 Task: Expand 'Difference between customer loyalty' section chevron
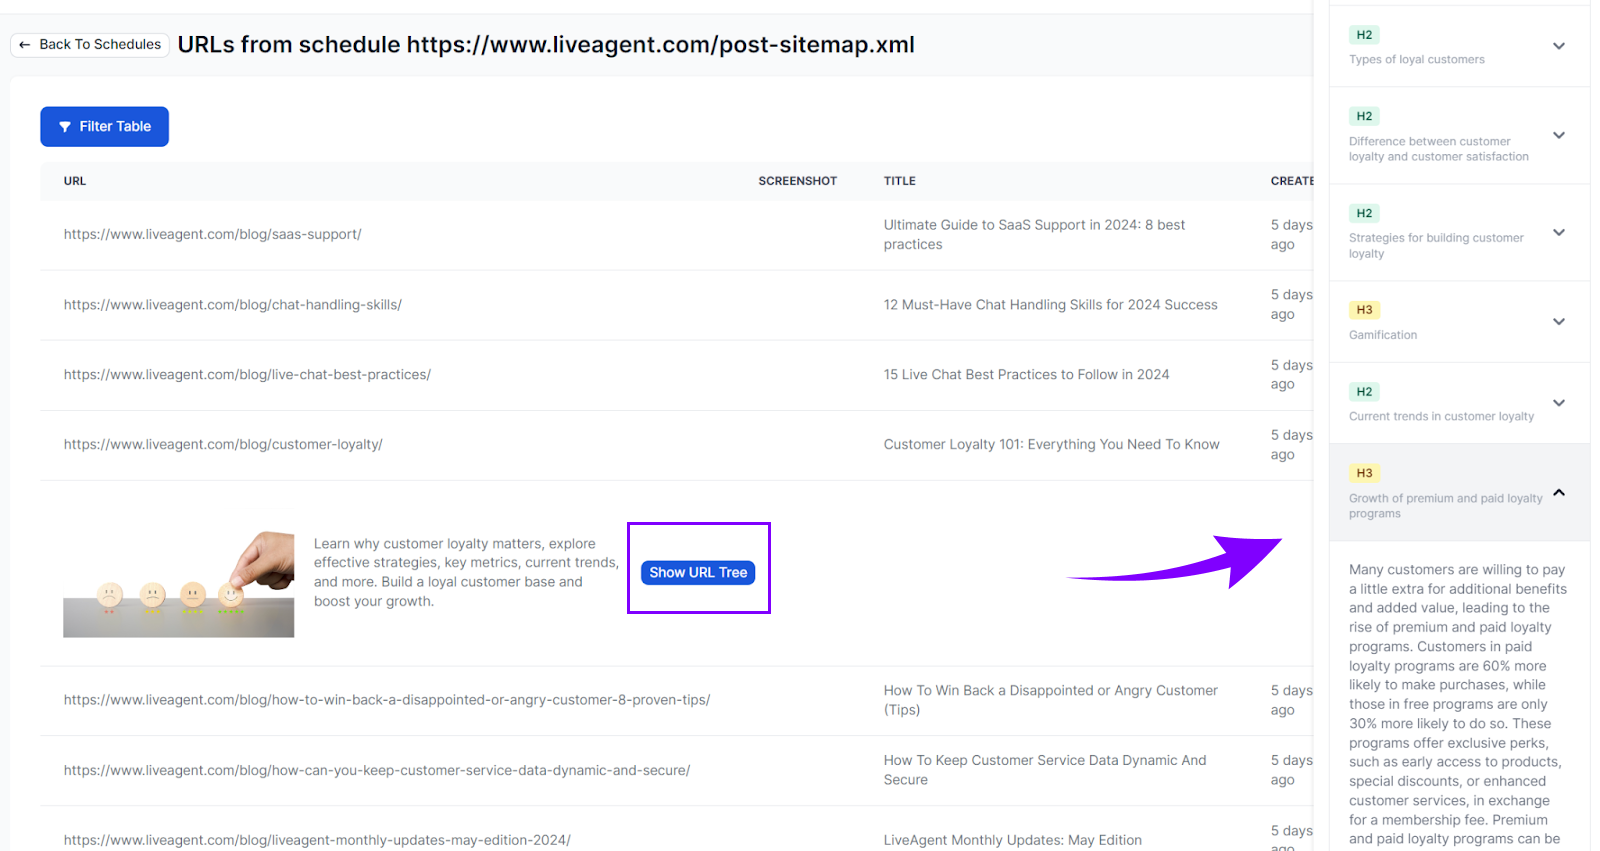[1559, 135]
